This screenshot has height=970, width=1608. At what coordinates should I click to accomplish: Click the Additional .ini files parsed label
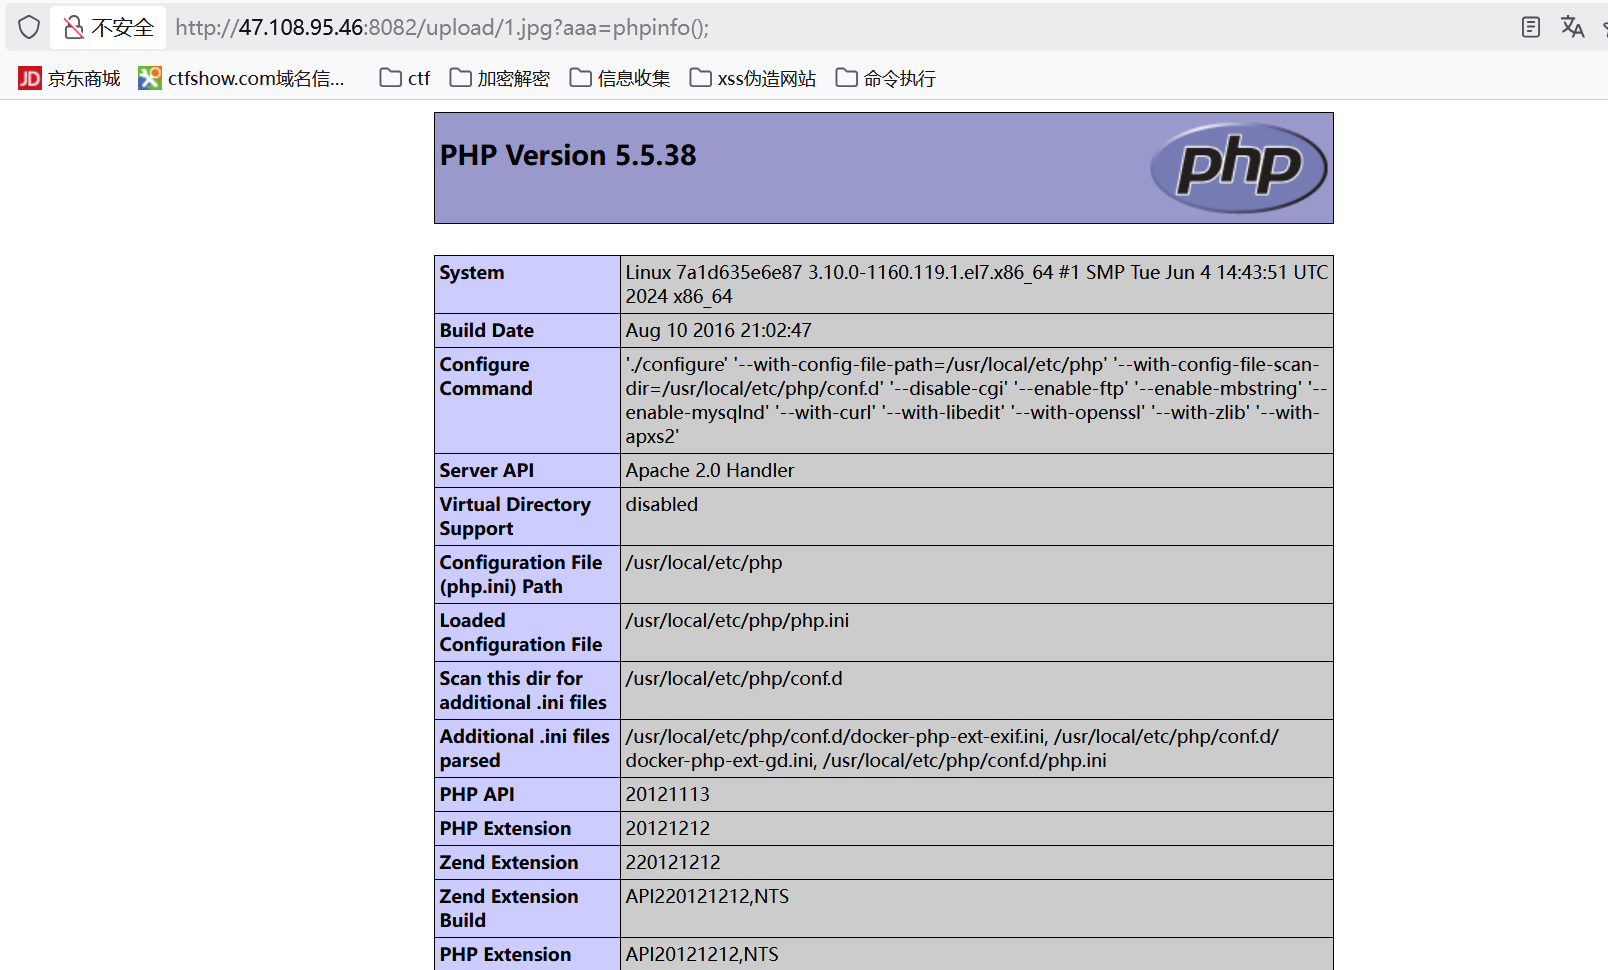(525, 748)
